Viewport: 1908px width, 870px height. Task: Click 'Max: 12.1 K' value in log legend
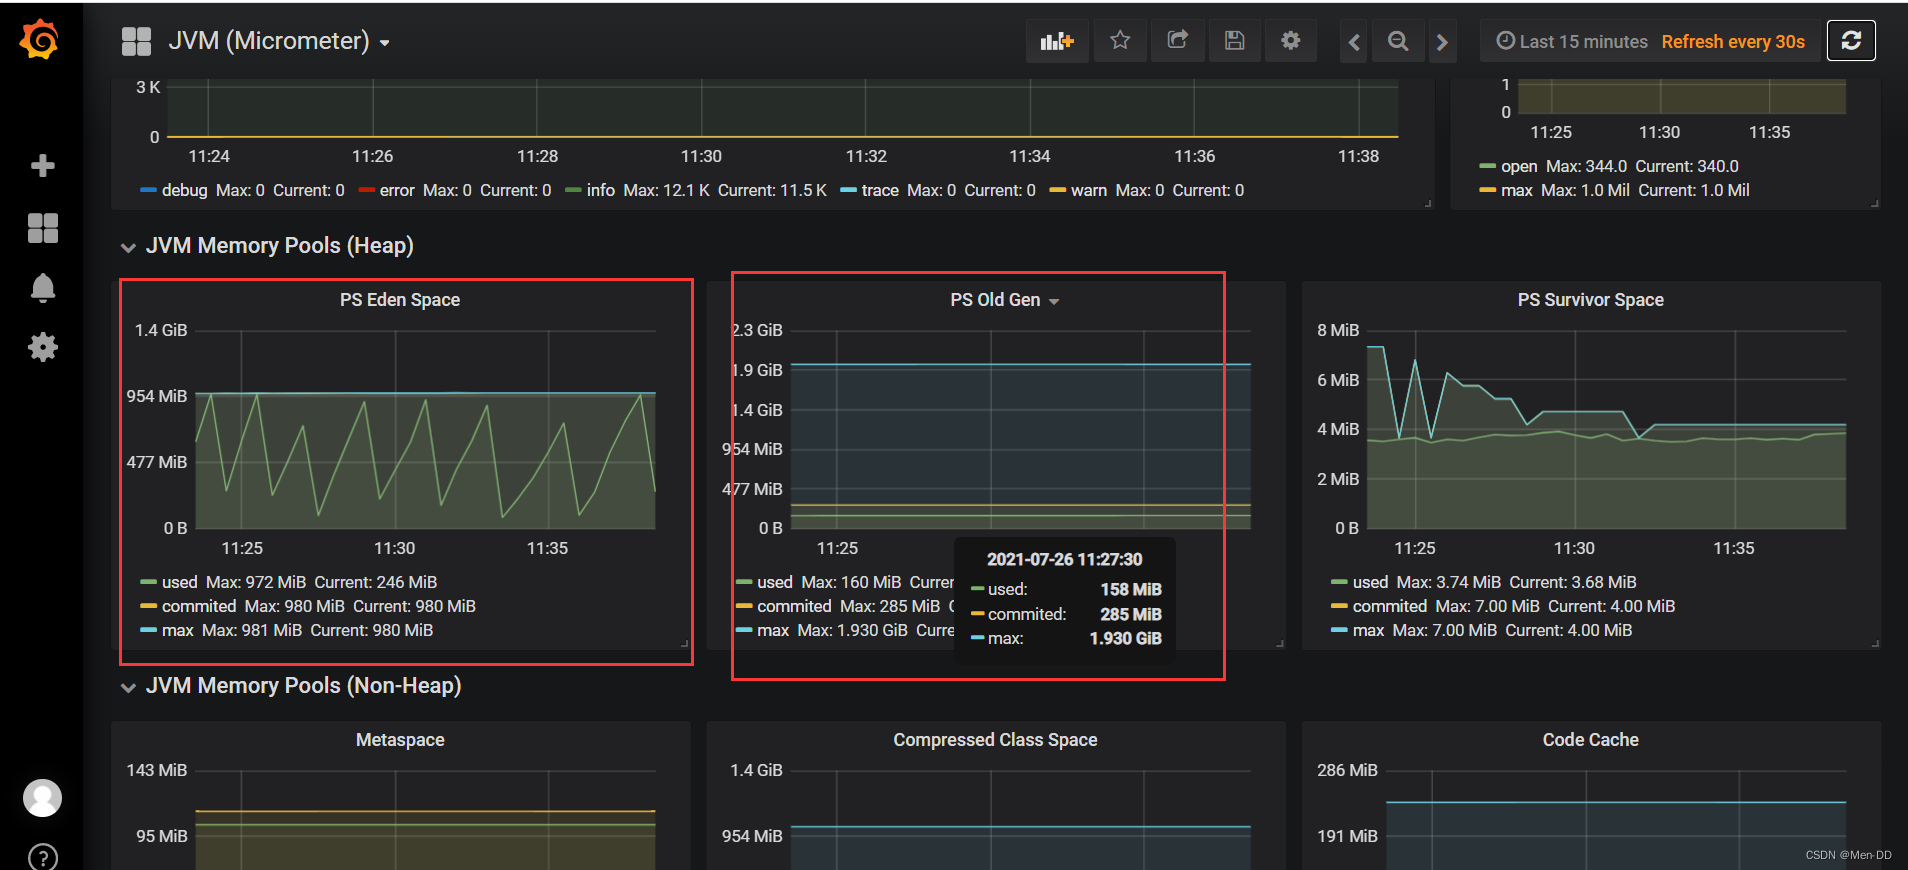[x=666, y=190]
